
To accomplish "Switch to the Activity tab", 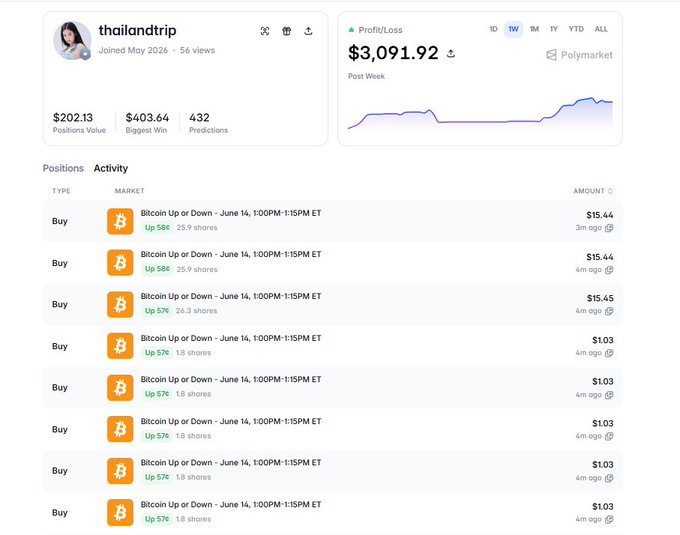I will click(111, 168).
